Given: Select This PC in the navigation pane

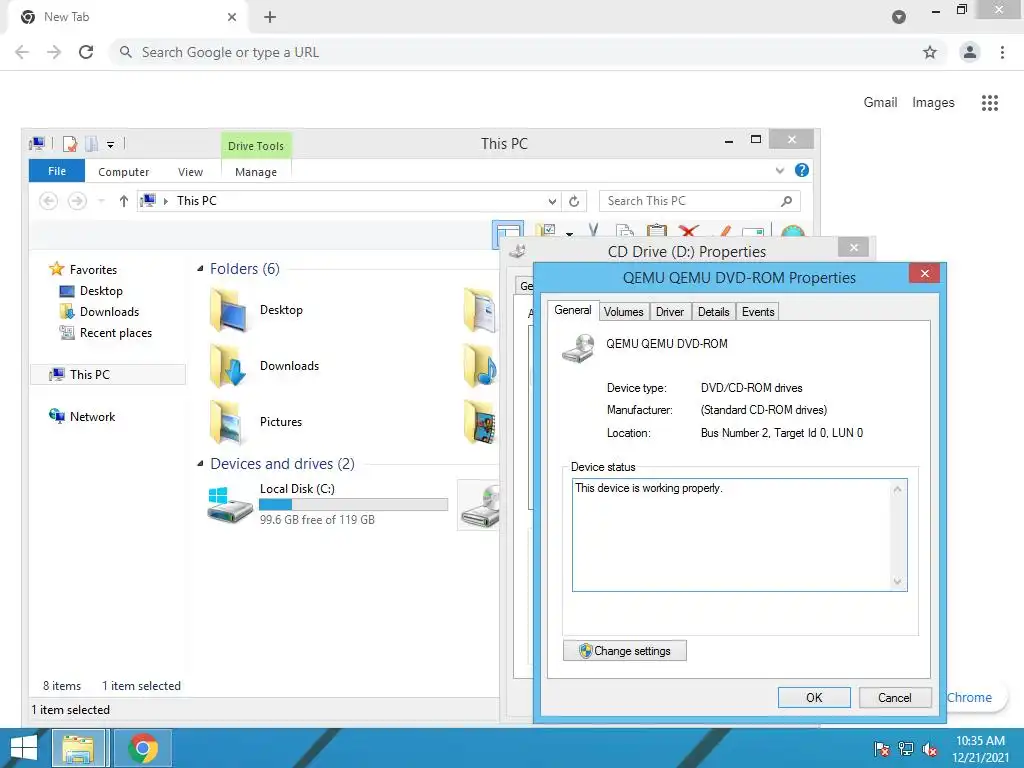Looking at the screenshot, I should pyautogui.click(x=108, y=374).
